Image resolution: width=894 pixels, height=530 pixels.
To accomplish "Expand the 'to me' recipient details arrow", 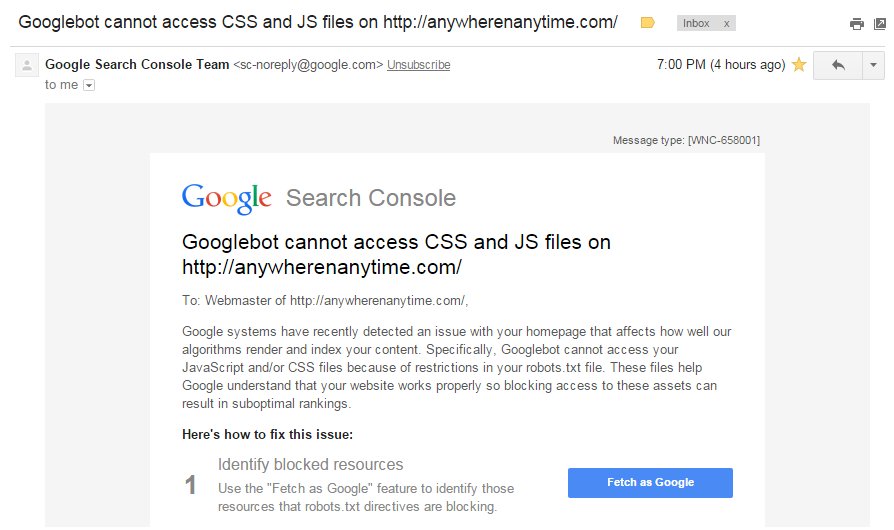I will coord(89,85).
